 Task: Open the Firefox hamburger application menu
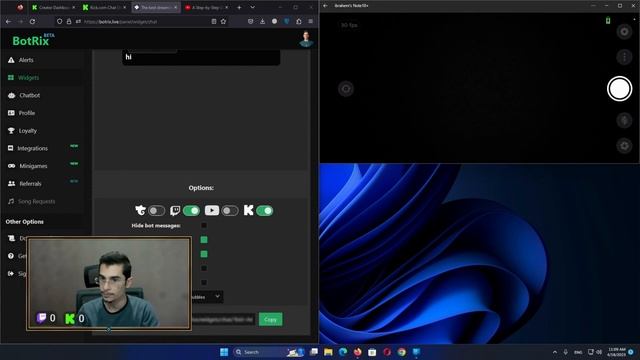tap(311, 21)
